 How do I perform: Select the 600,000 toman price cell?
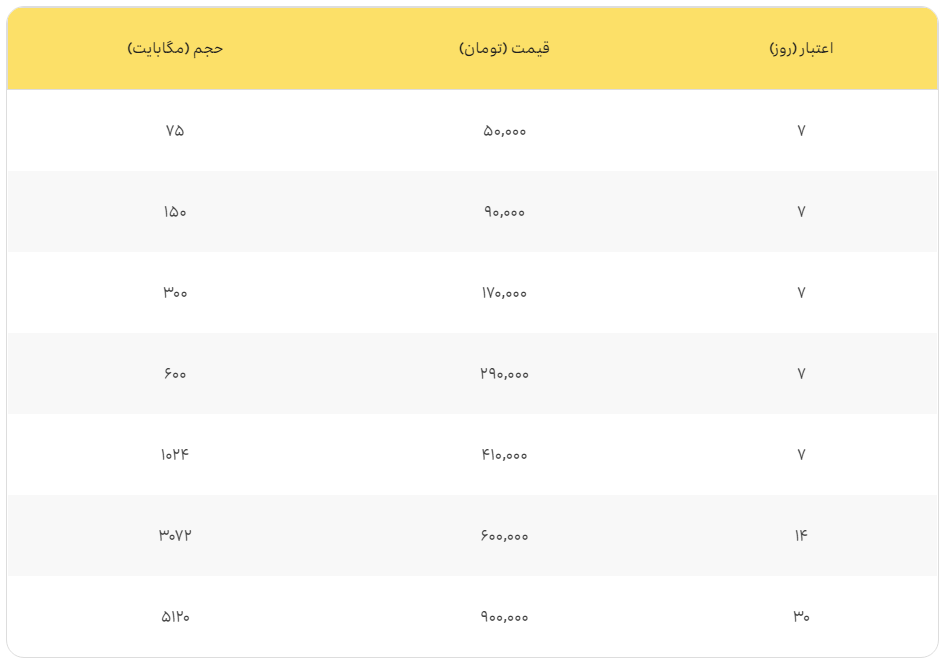tap(504, 535)
